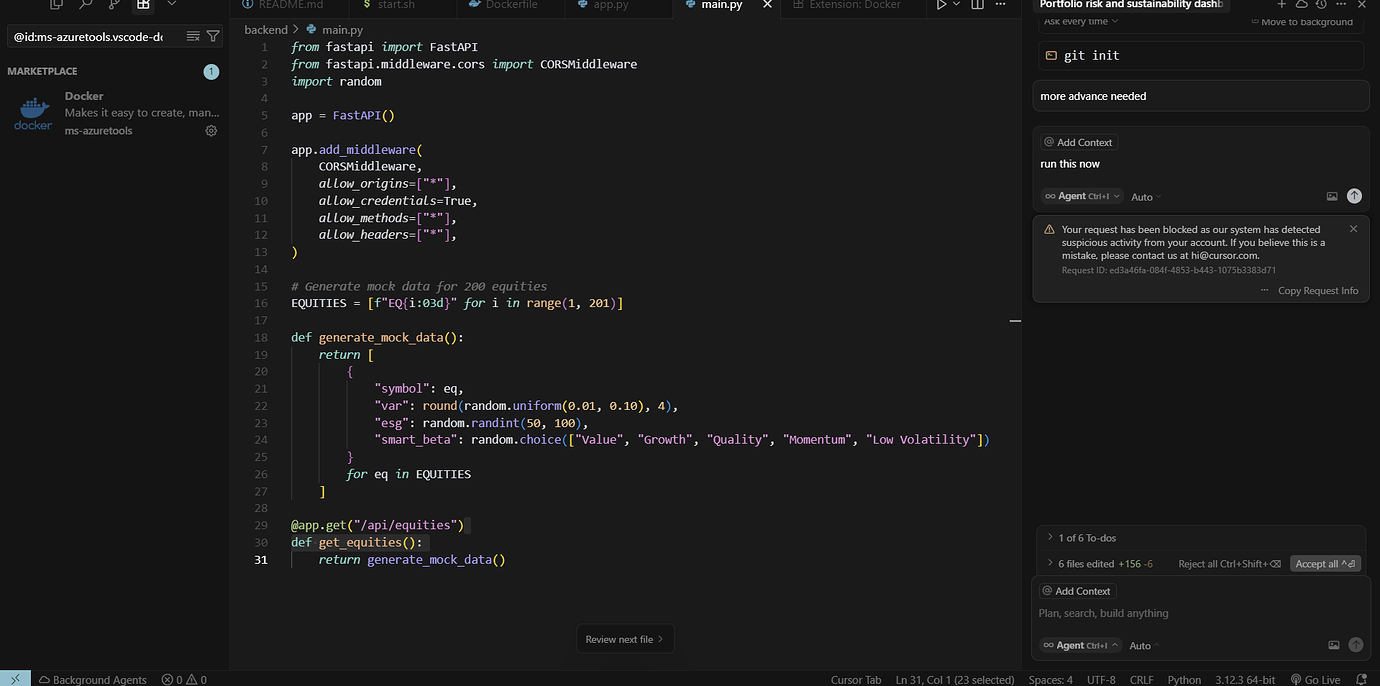The height and width of the screenshot is (686, 1380).
Task: Open the Docker extension settings gear
Action: click(211, 130)
